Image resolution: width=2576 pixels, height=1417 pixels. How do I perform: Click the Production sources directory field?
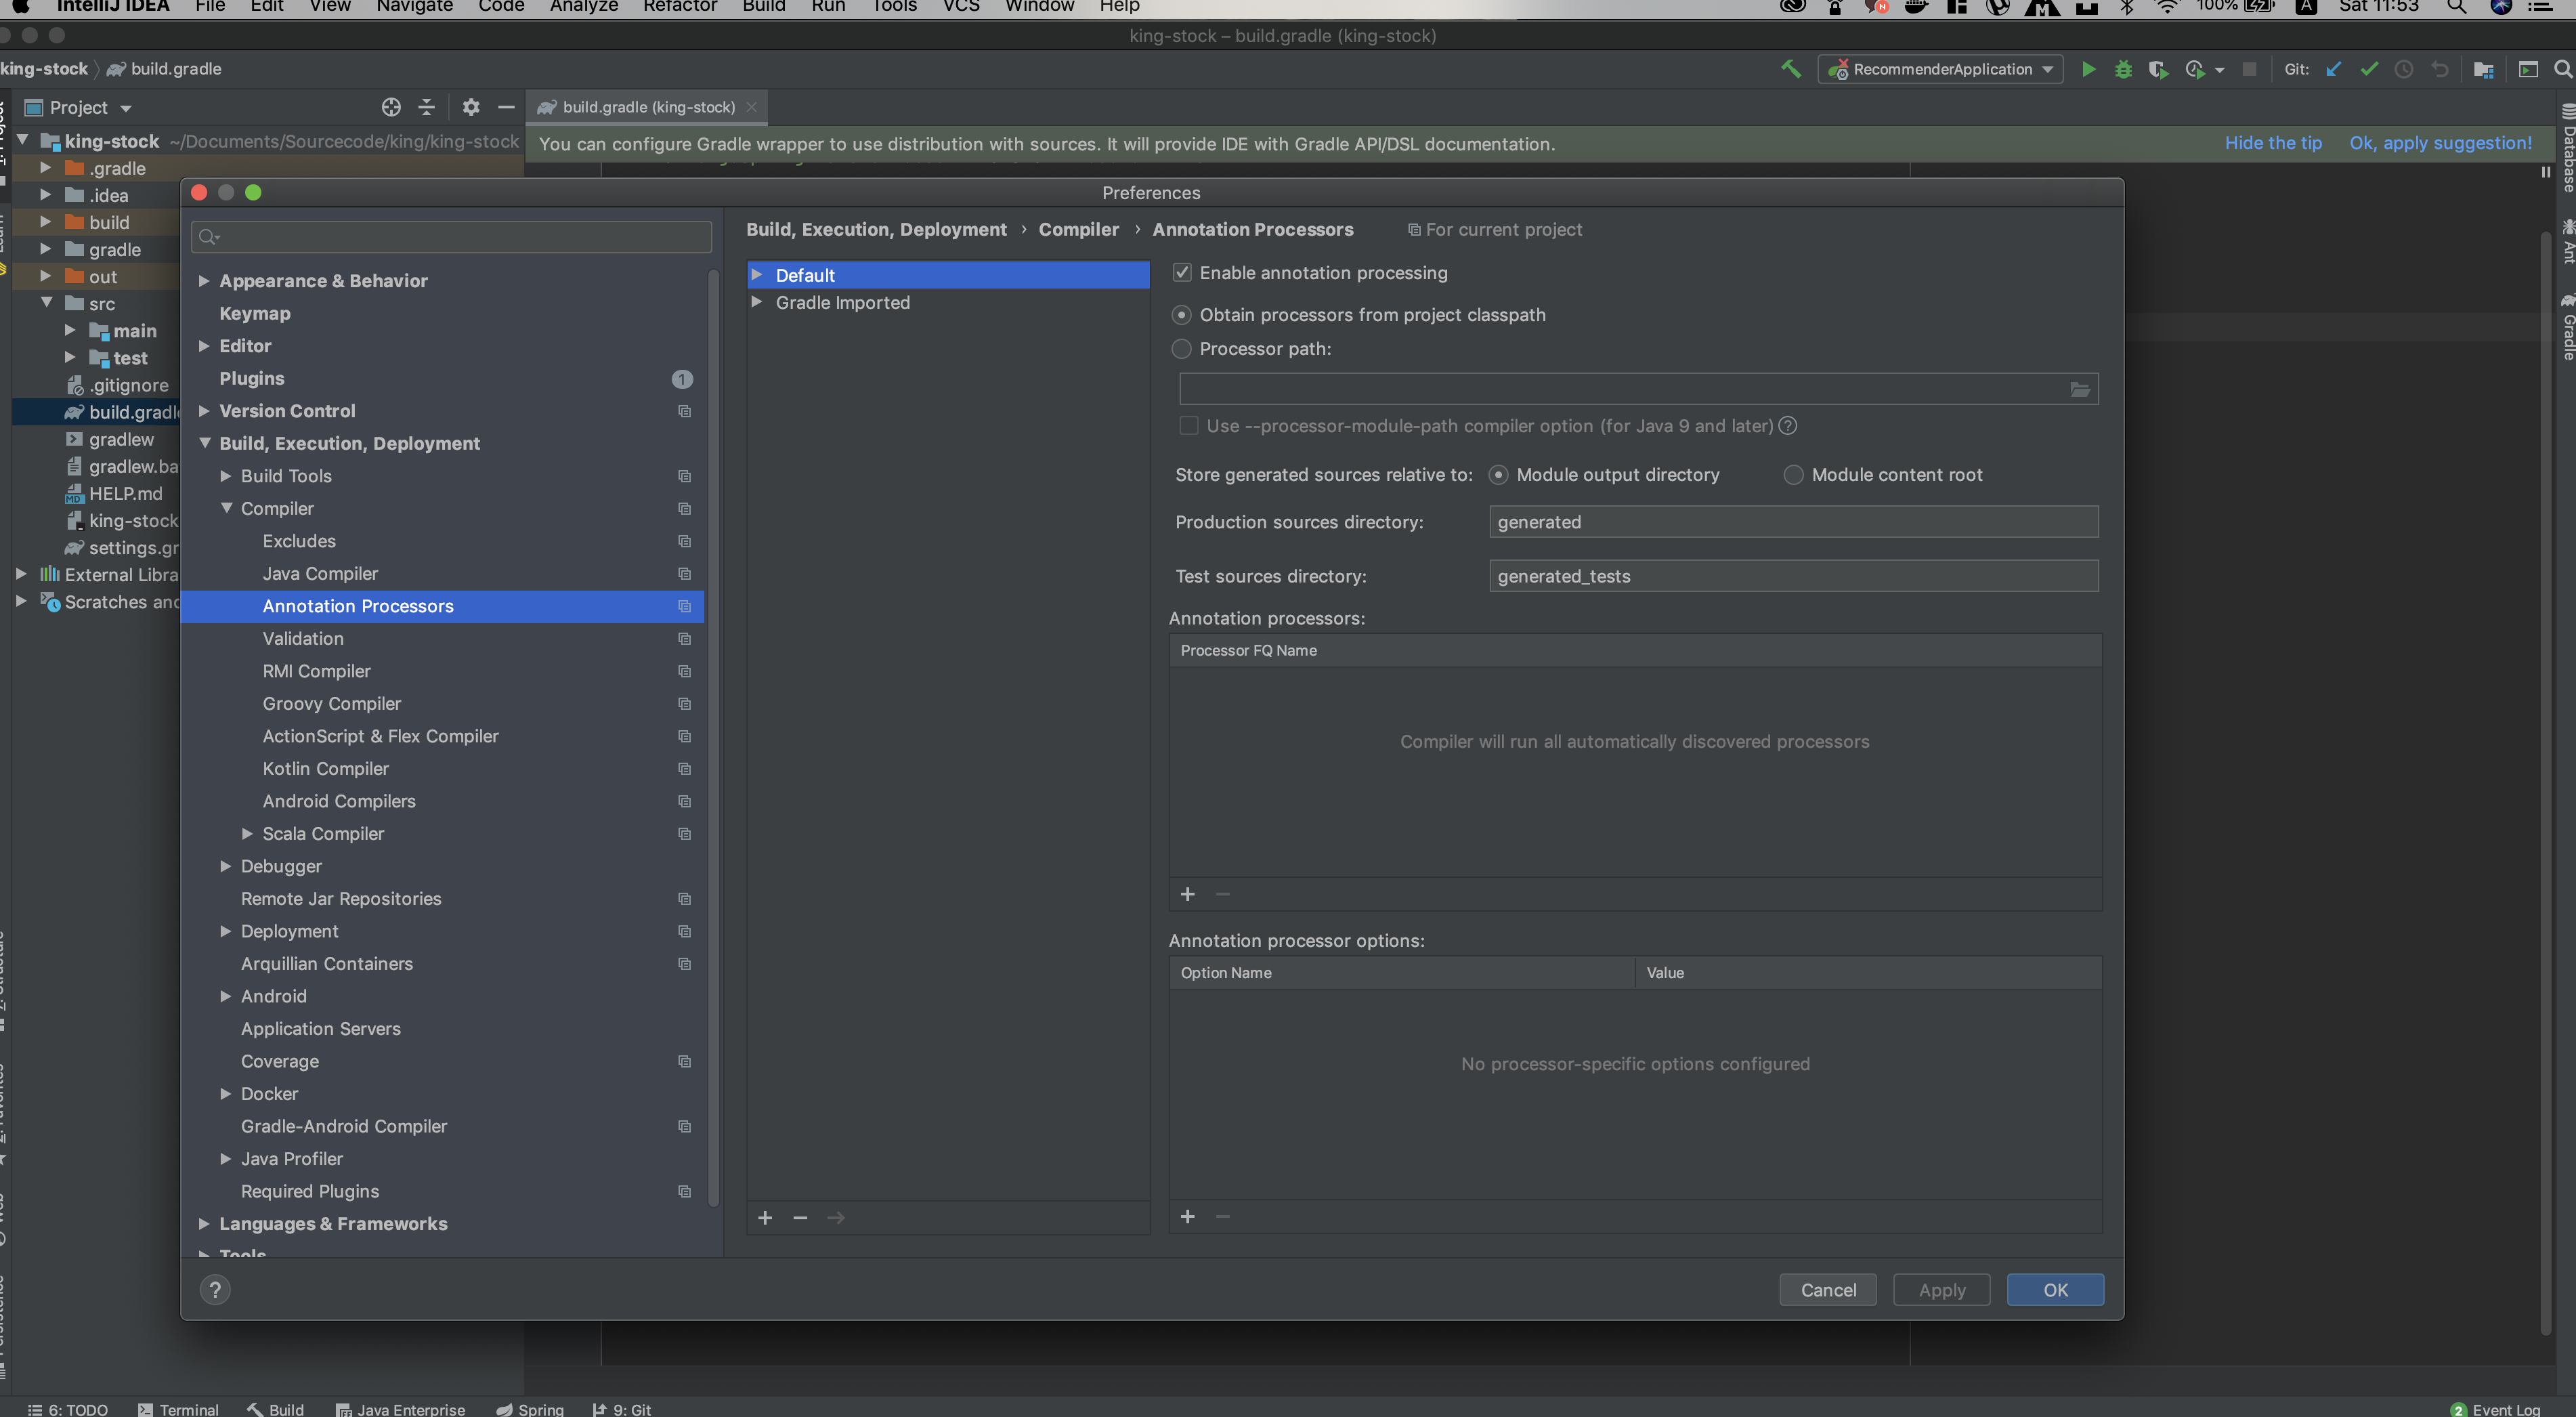pos(1793,522)
